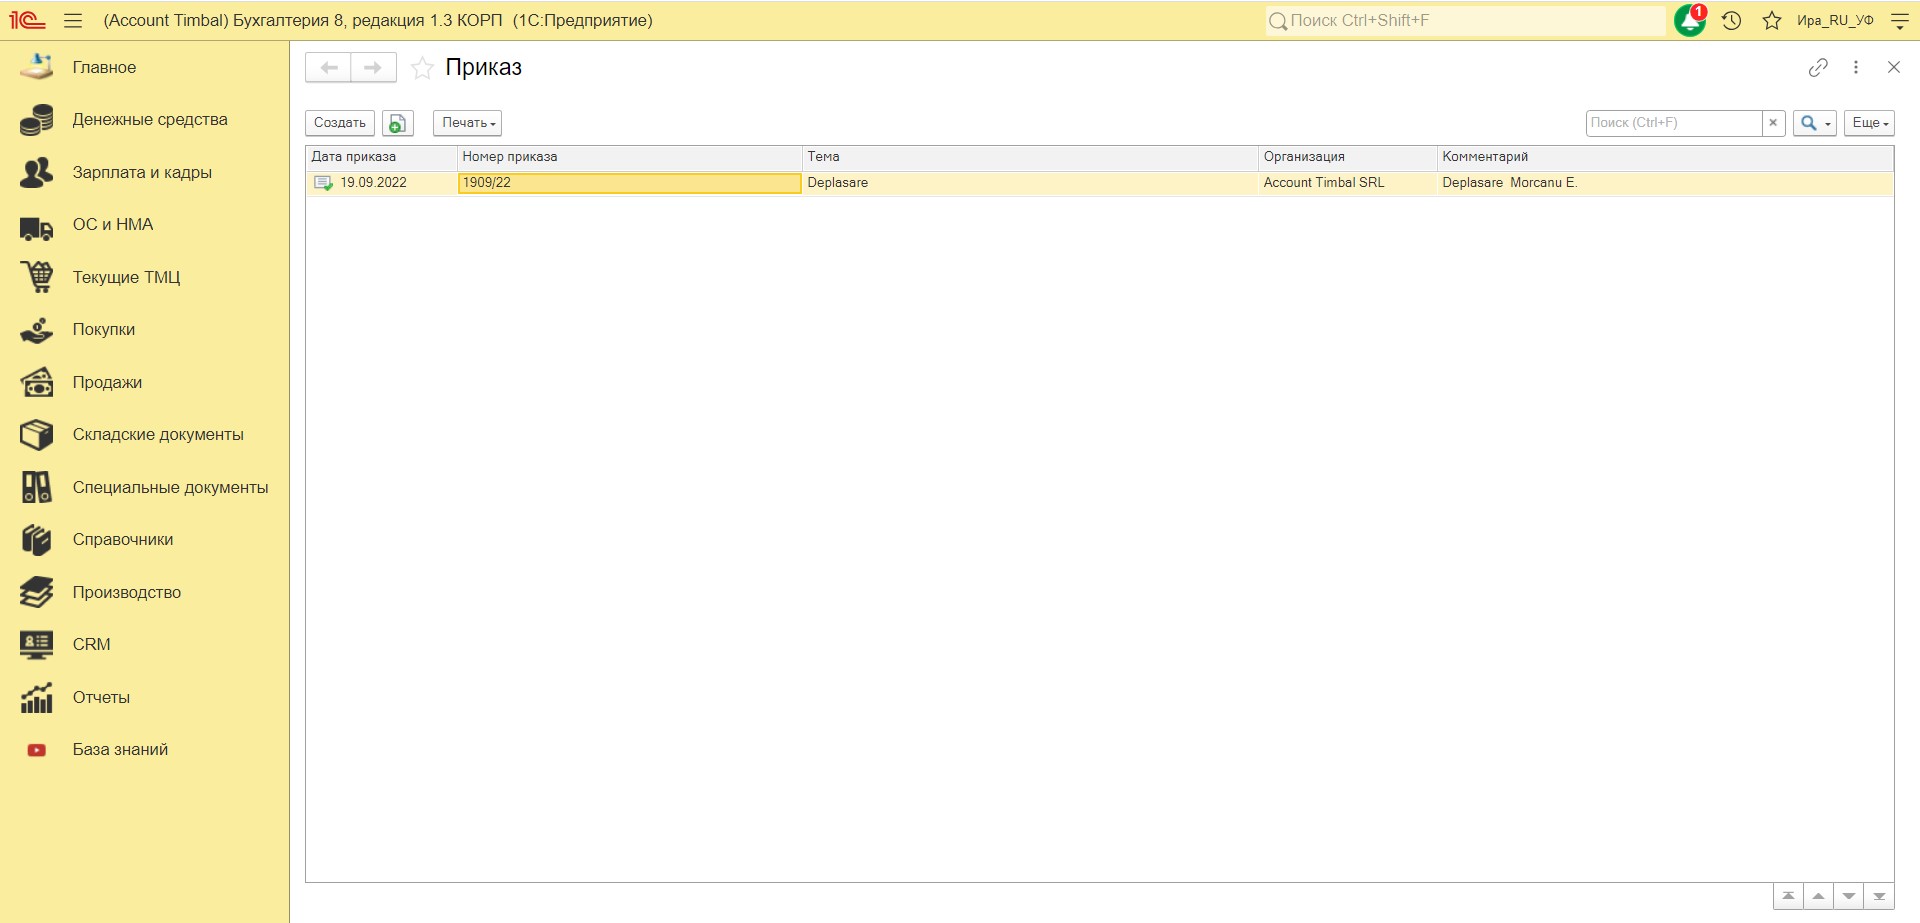Navigate back with left arrow
Image resolution: width=1920 pixels, height=923 pixels.
click(x=328, y=67)
